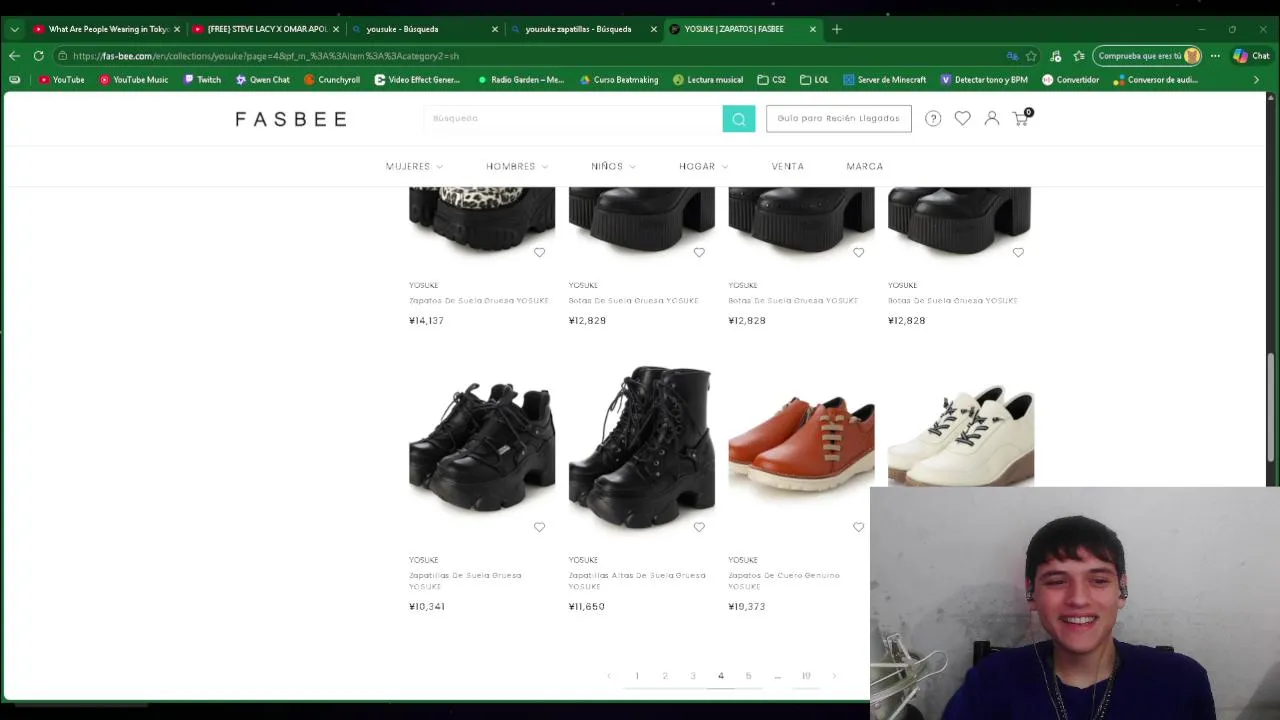Expand the NIÑOS menu
Viewport: 1280px width, 720px height.
tap(613, 166)
